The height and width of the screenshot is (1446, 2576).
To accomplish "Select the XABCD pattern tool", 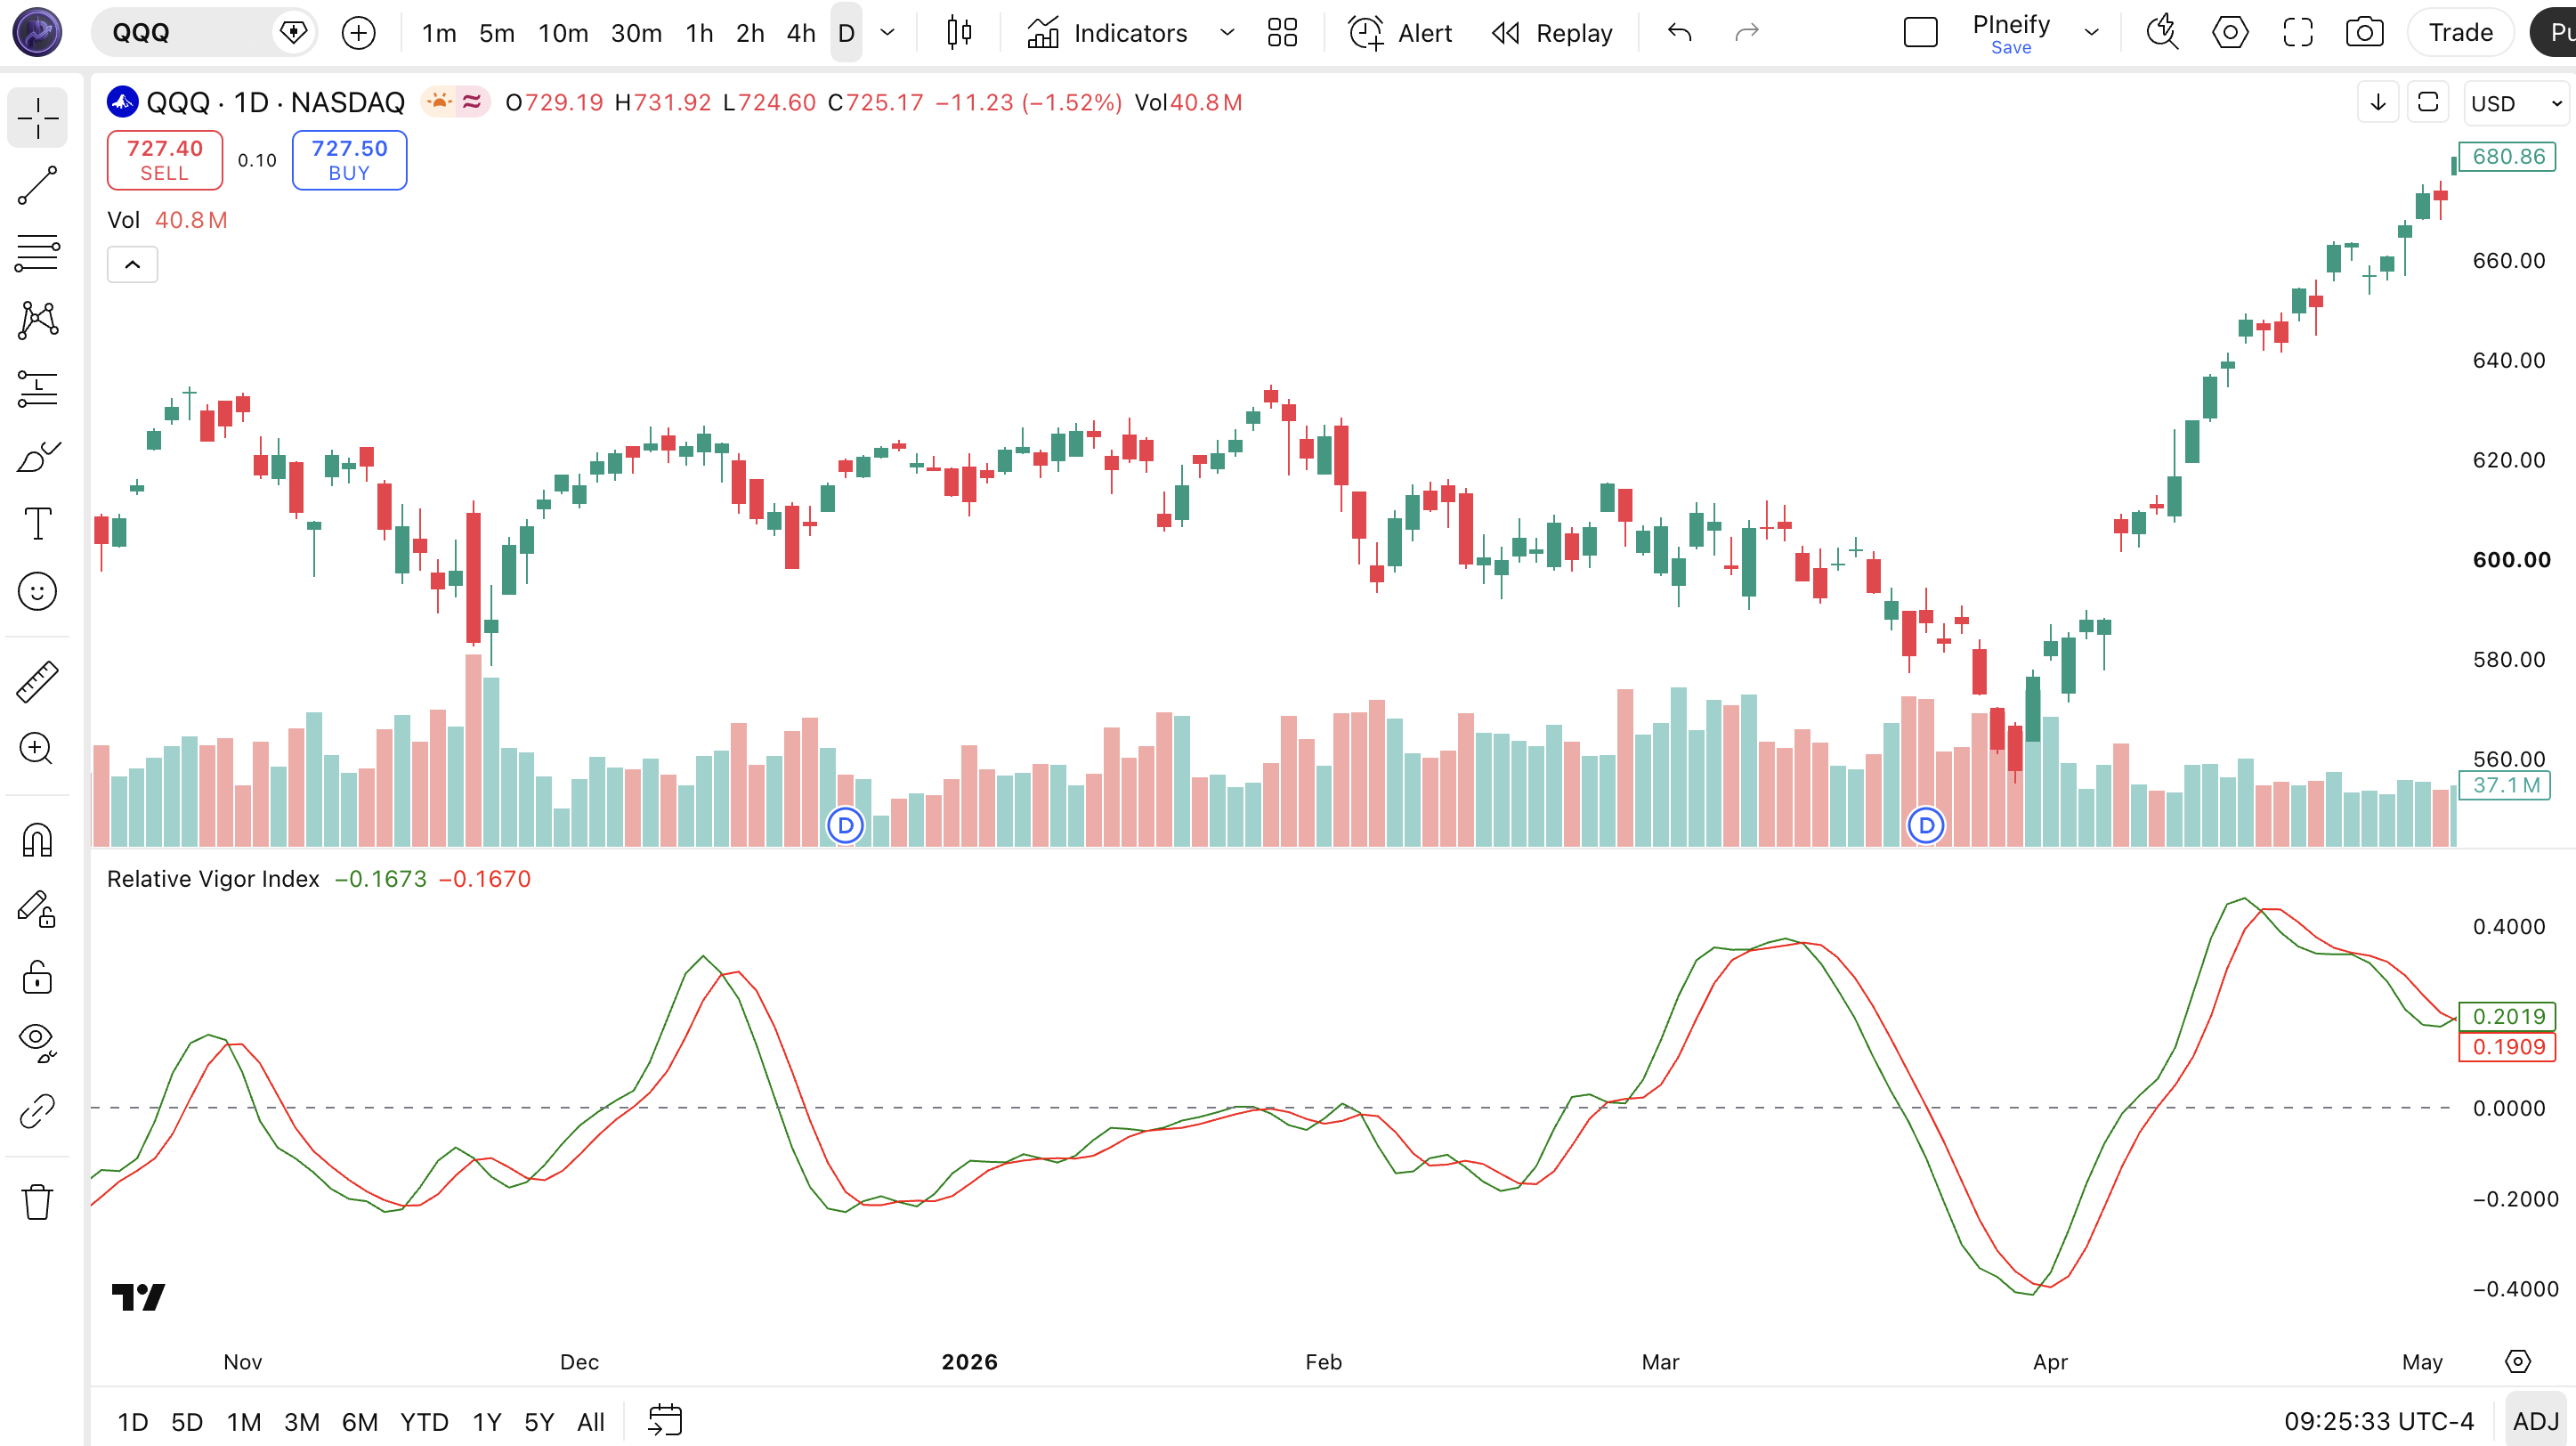I will pos(37,321).
